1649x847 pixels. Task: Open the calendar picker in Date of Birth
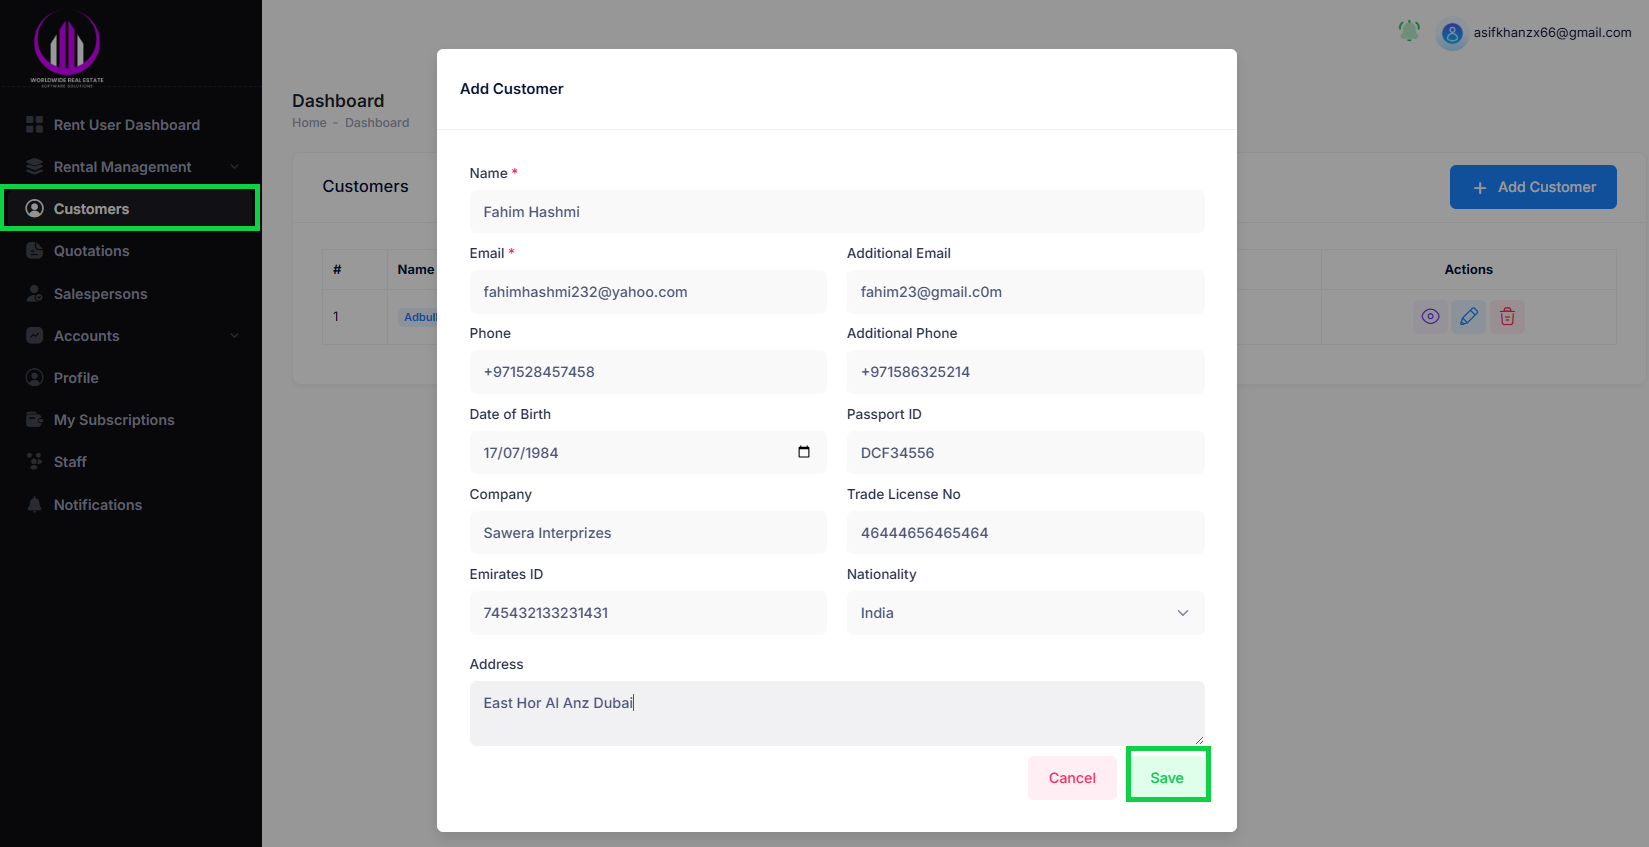click(803, 452)
